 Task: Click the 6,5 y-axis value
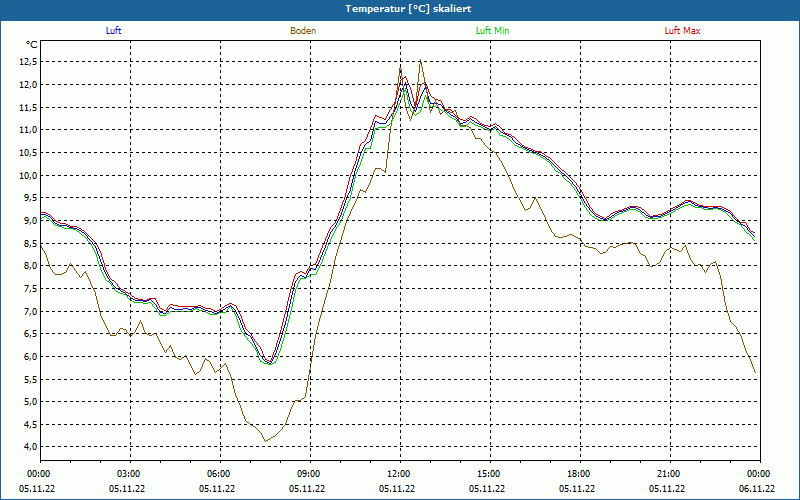click(30, 334)
